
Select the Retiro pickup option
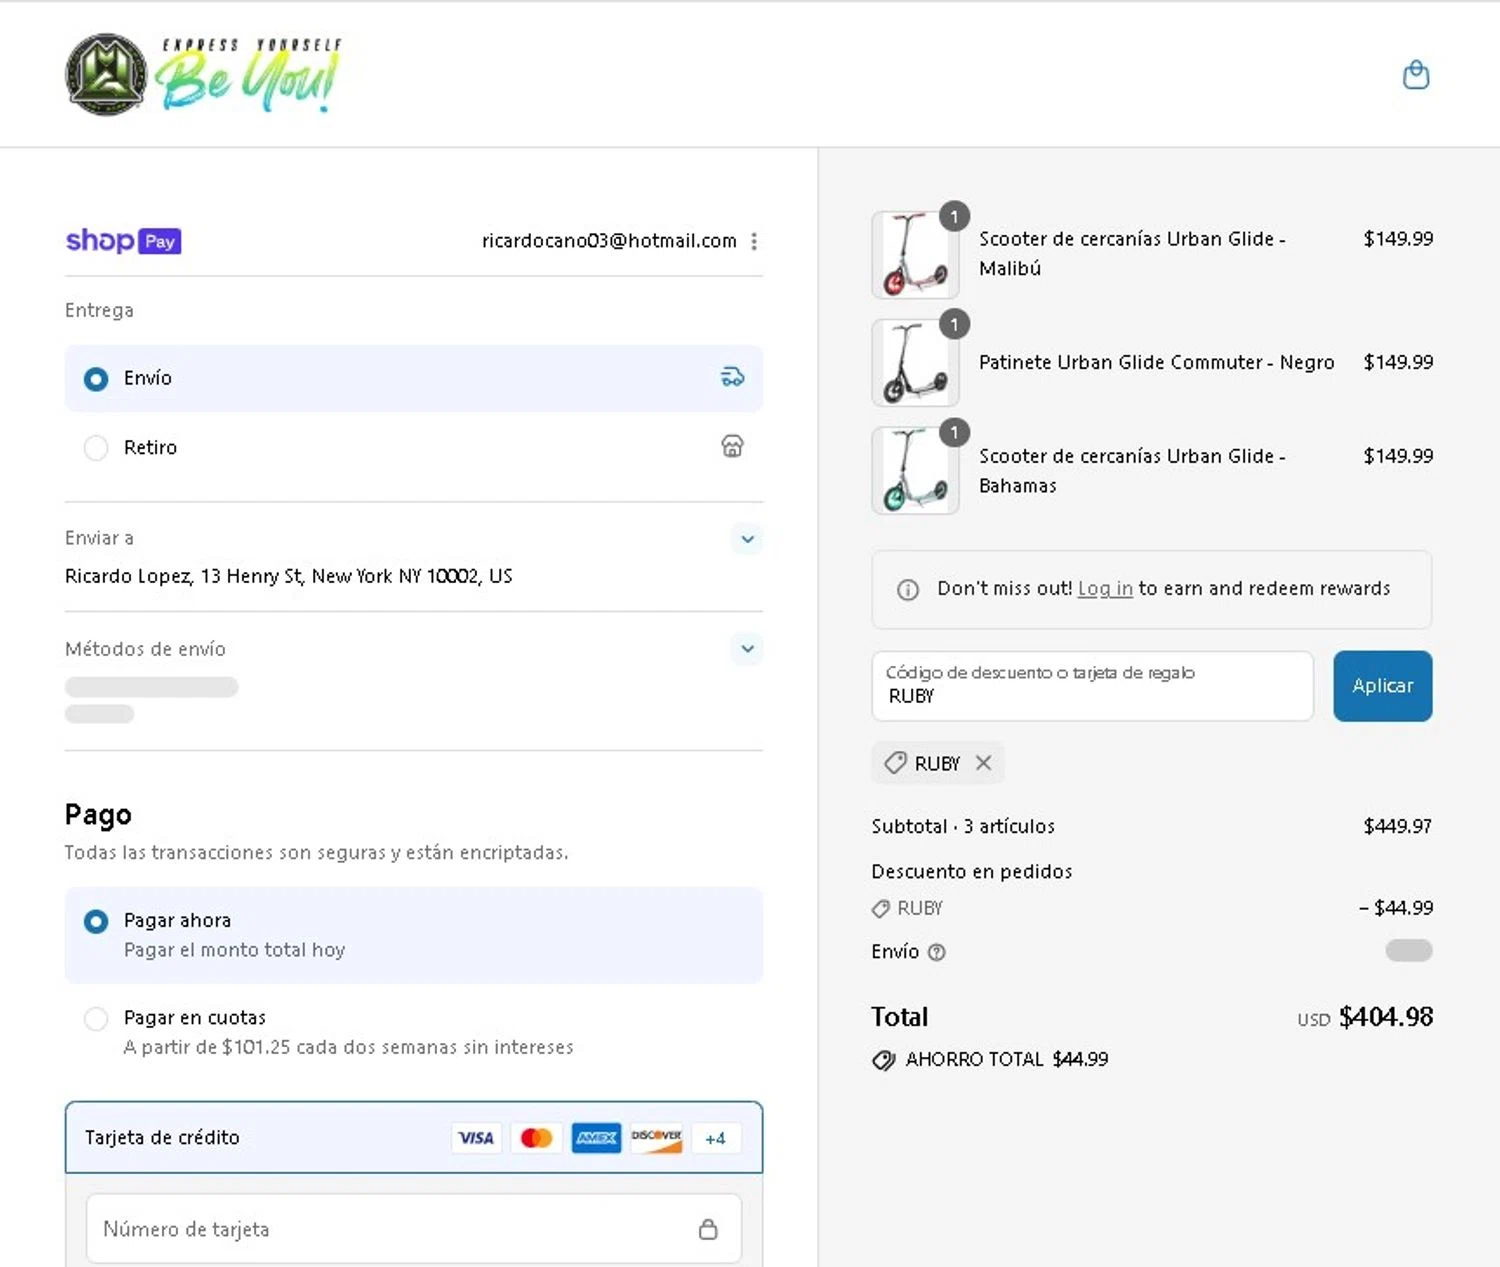414,447
